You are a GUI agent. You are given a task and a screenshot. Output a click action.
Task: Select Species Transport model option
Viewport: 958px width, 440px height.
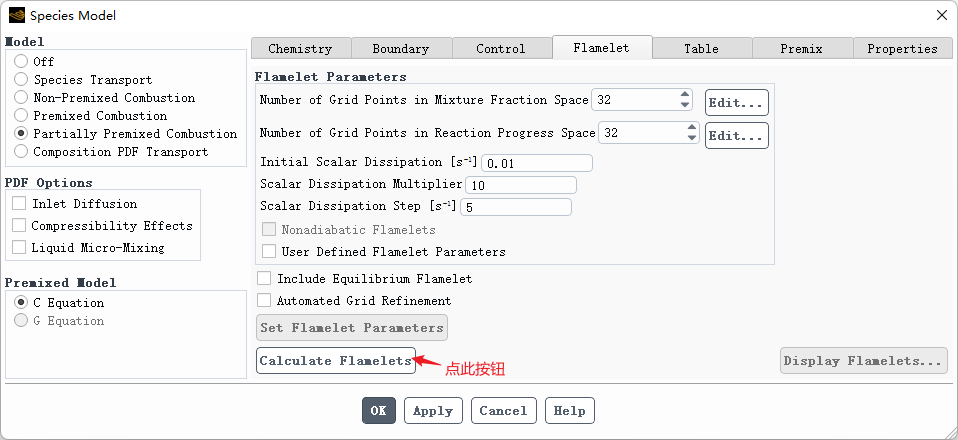pos(21,80)
